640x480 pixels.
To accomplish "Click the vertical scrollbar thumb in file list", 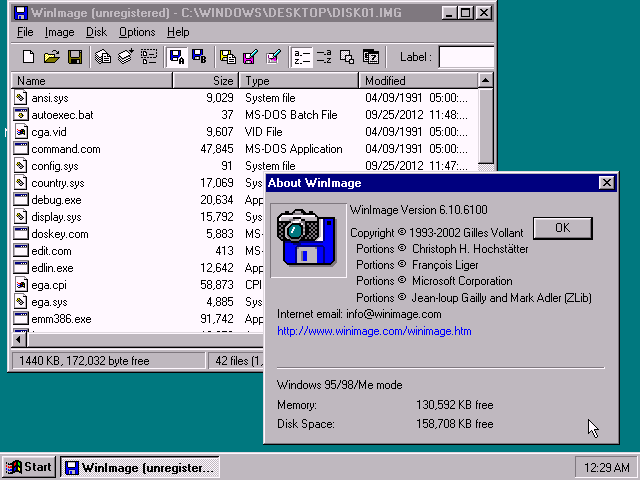I will (x=485, y=126).
